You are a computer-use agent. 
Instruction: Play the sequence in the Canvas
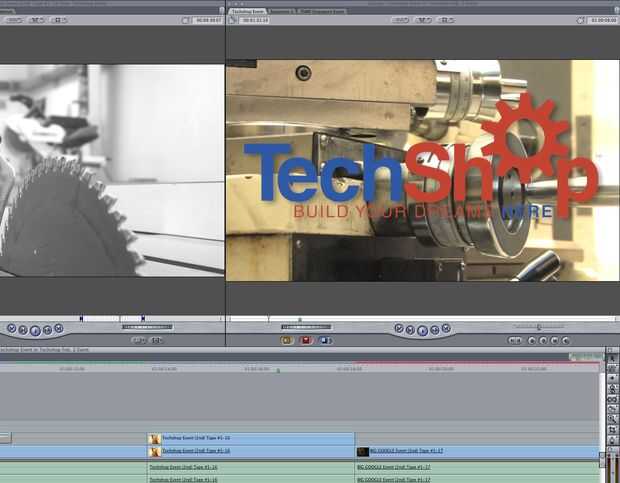click(422, 330)
